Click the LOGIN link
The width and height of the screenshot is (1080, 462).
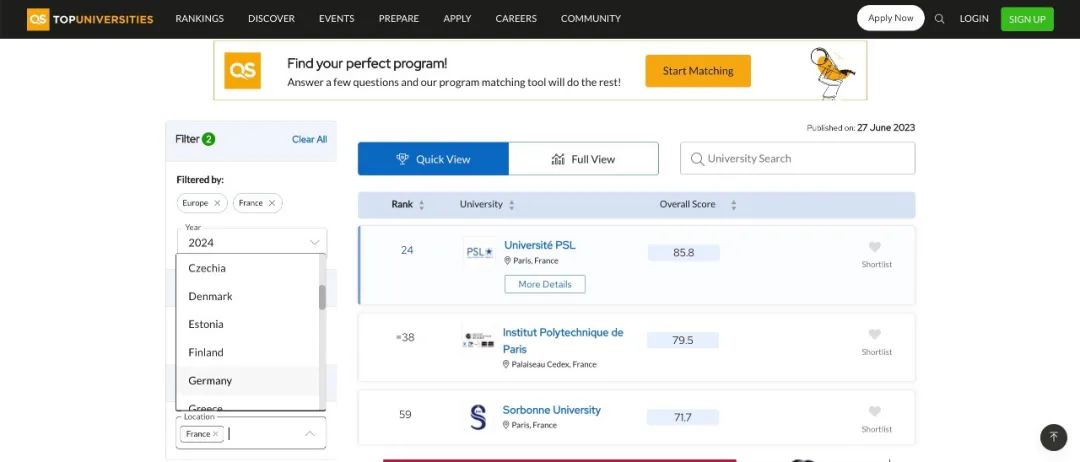click(974, 19)
